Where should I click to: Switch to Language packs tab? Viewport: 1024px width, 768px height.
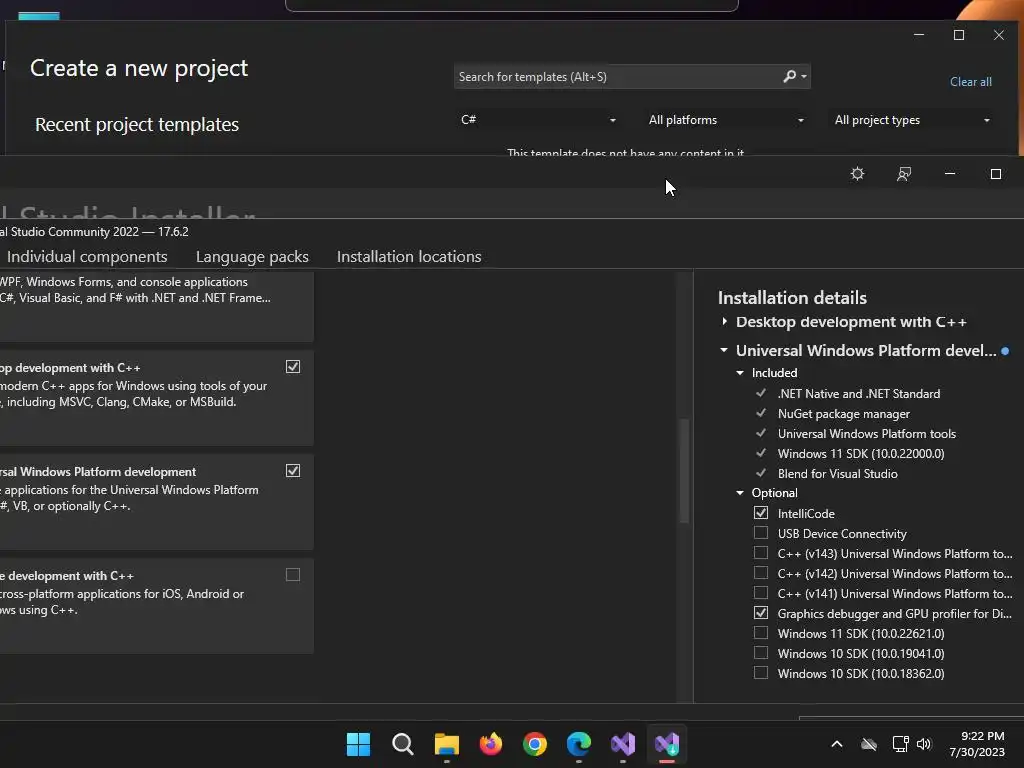[252, 257]
